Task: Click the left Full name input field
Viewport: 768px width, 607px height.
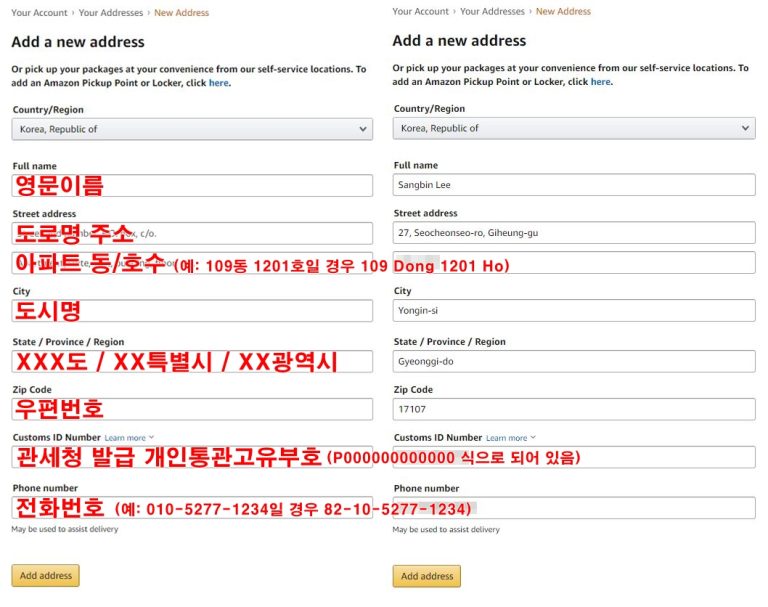Action: tap(192, 186)
